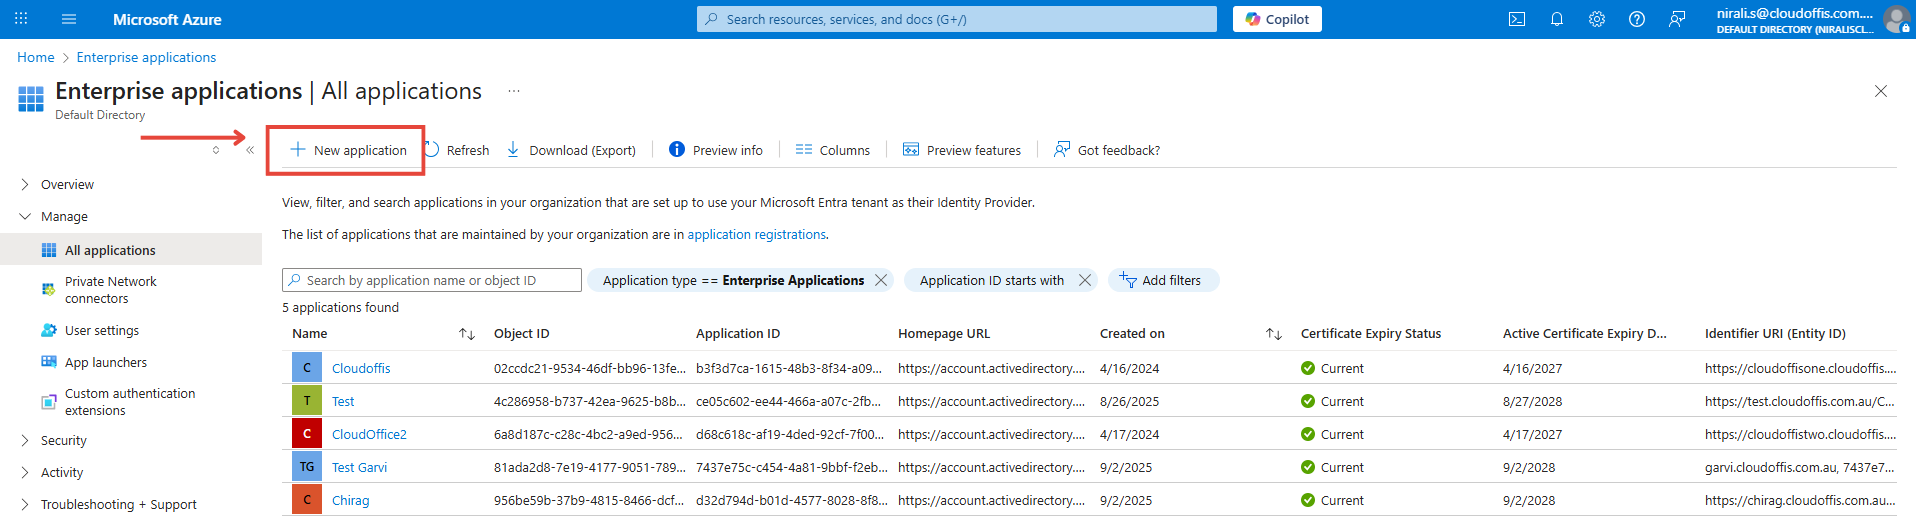Open Cloud Shell from the top bar
The height and width of the screenshot is (531, 1916).
pyautogui.click(x=1517, y=19)
